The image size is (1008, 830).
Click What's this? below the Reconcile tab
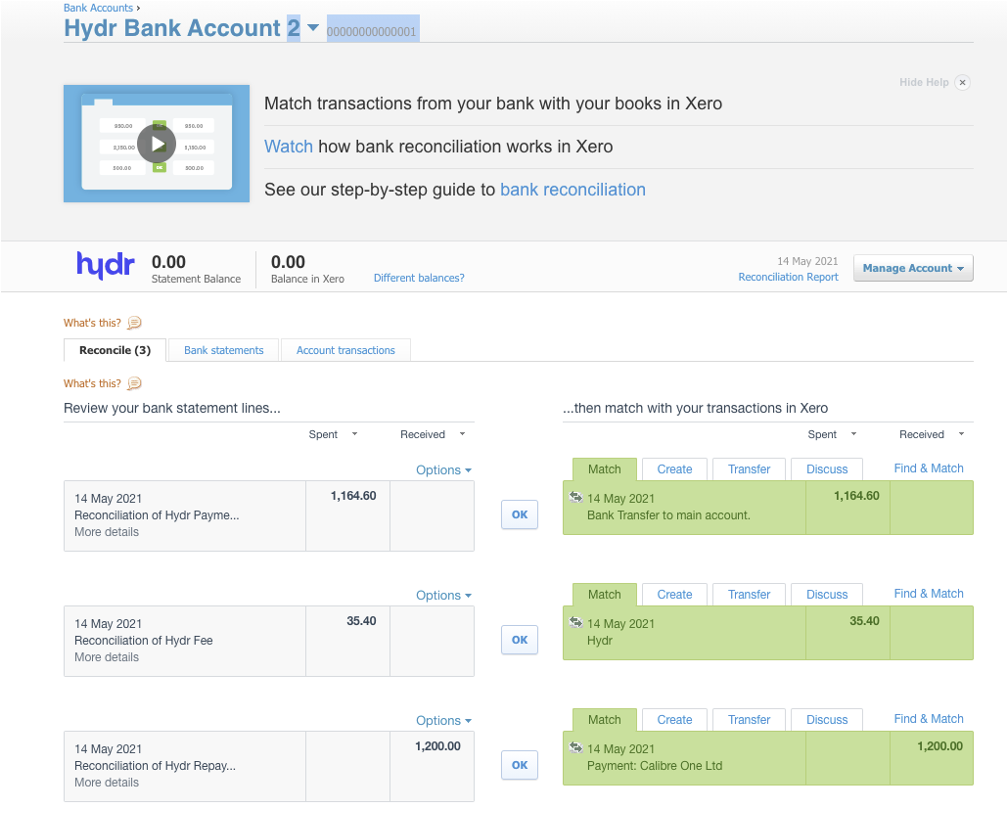point(92,383)
